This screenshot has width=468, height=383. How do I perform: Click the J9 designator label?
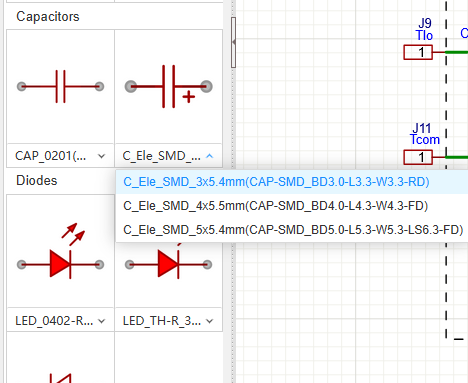point(425,23)
